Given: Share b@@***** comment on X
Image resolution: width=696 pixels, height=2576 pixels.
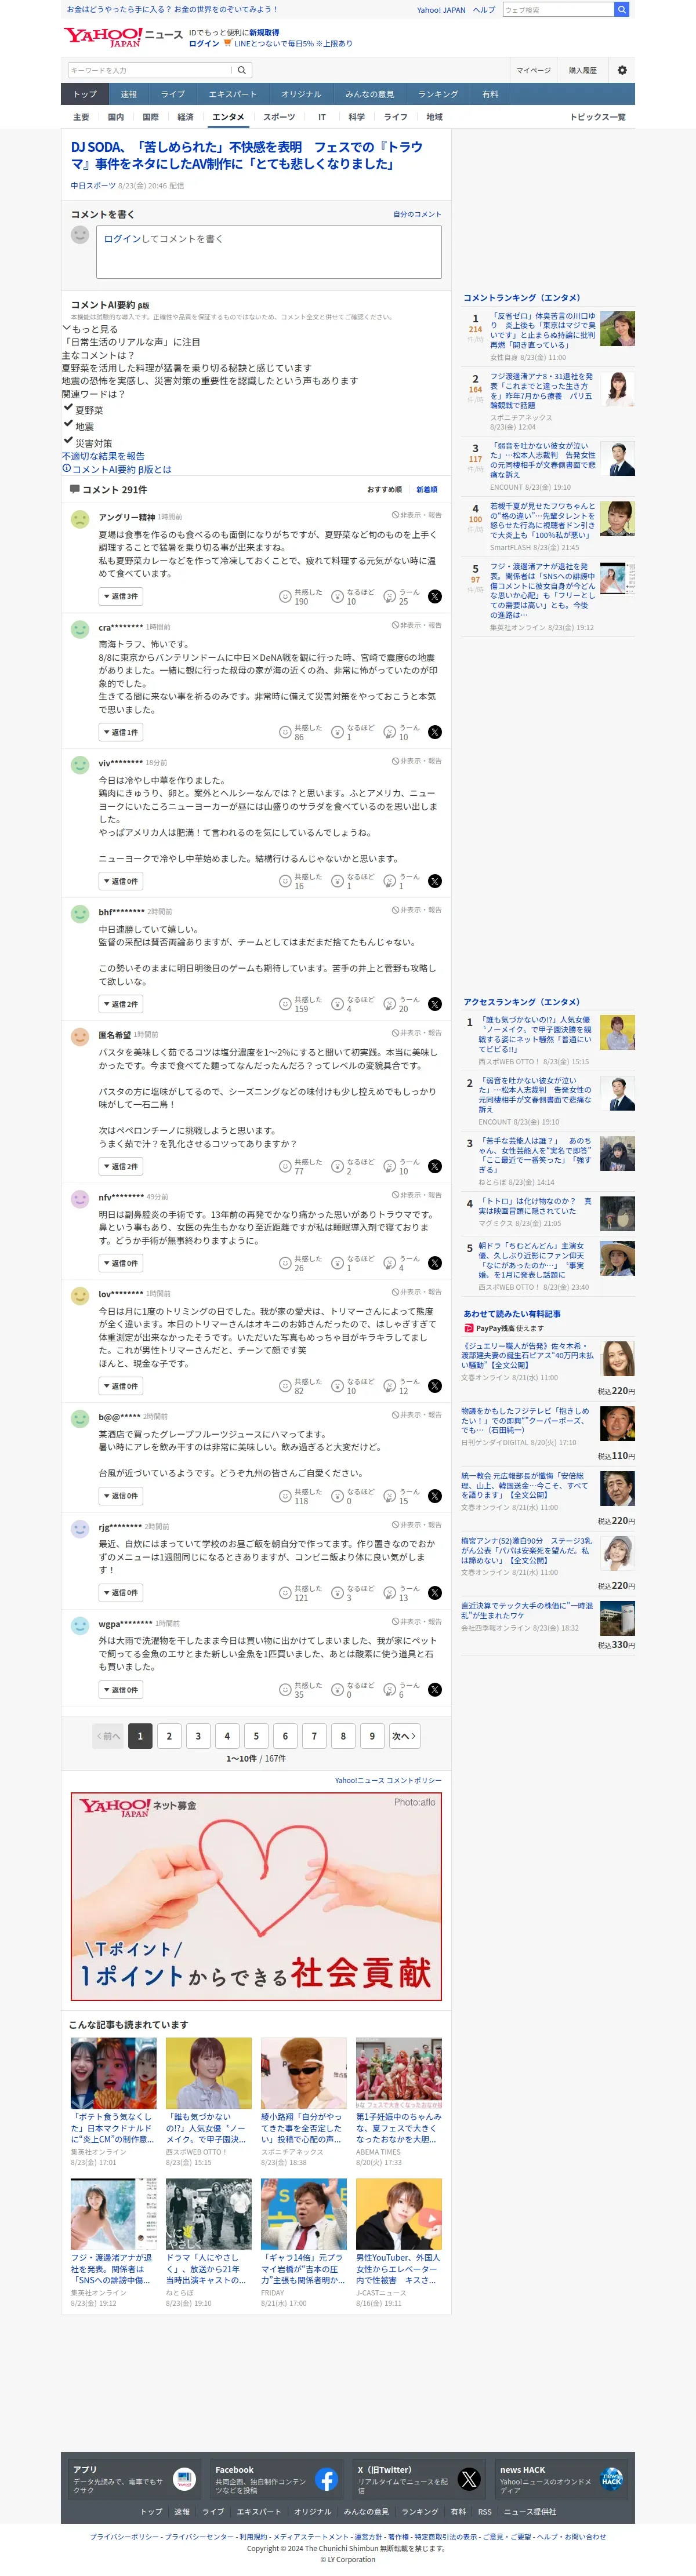Looking at the screenshot, I should pyautogui.click(x=435, y=1496).
